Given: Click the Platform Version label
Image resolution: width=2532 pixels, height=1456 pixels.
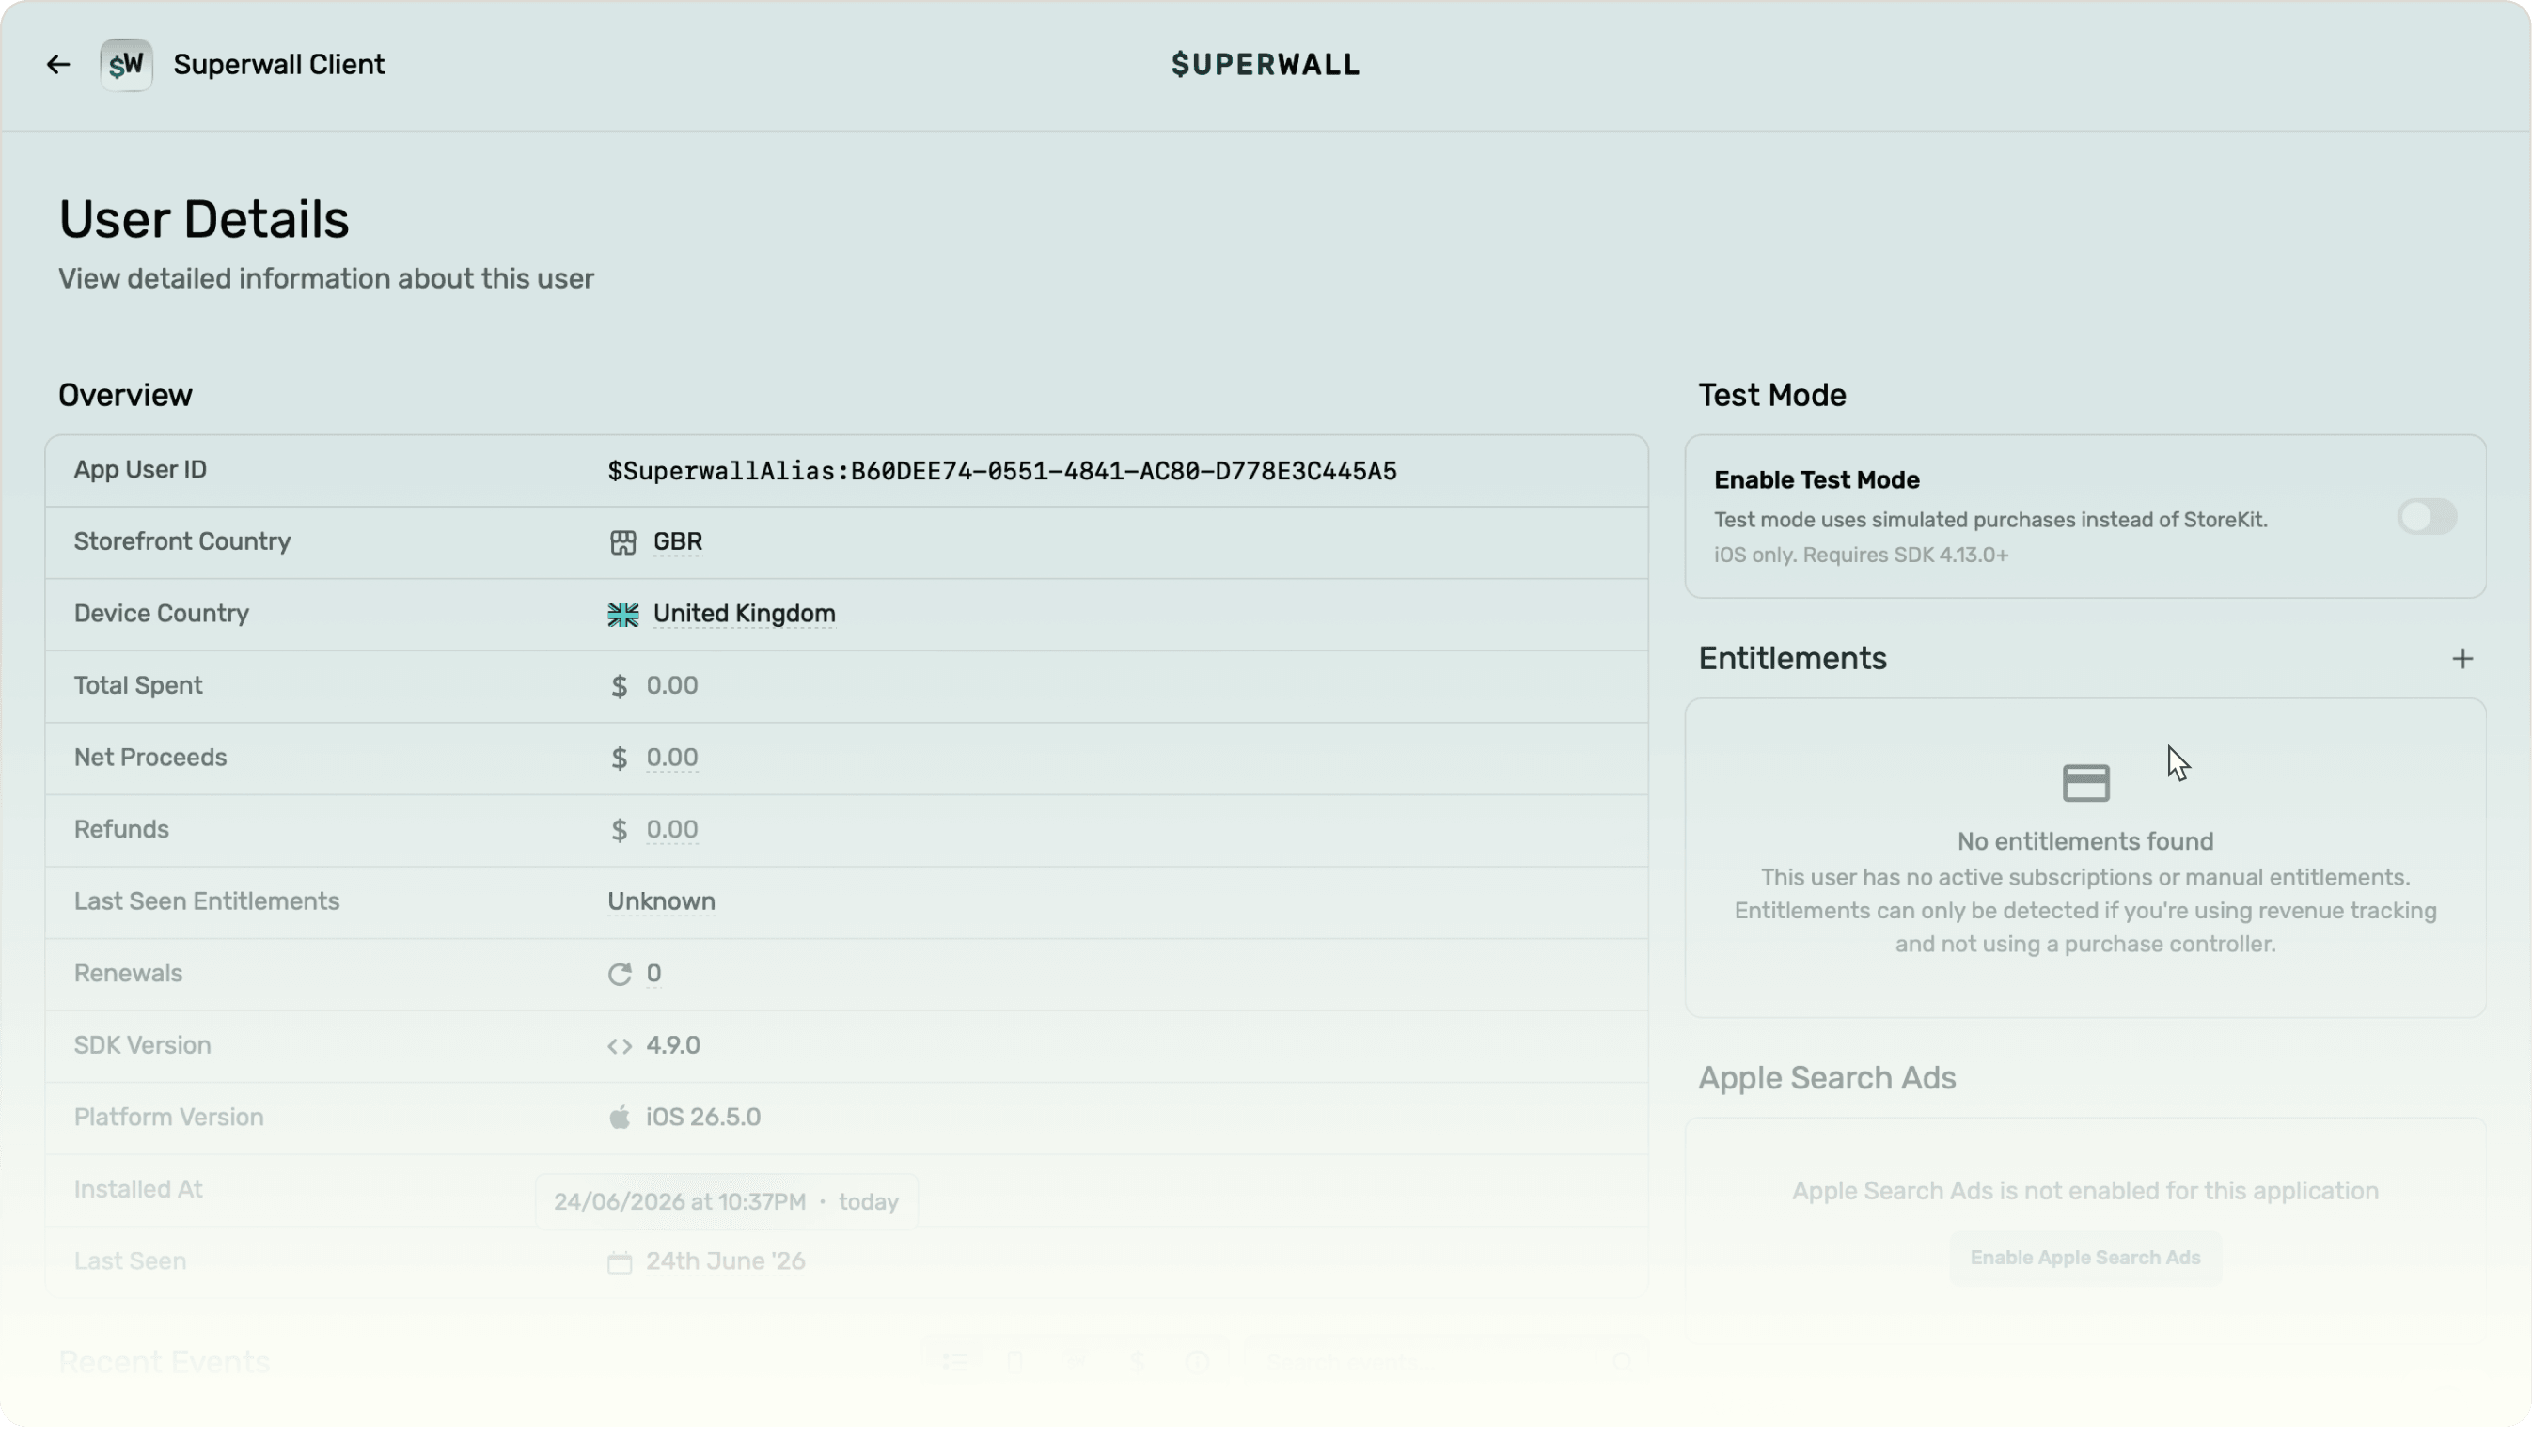Looking at the screenshot, I should (168, 1117).
